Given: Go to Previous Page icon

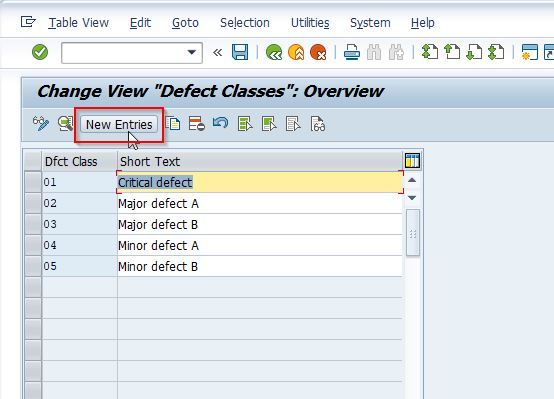Looking at the screenshot, I should [x=452, y=52].
